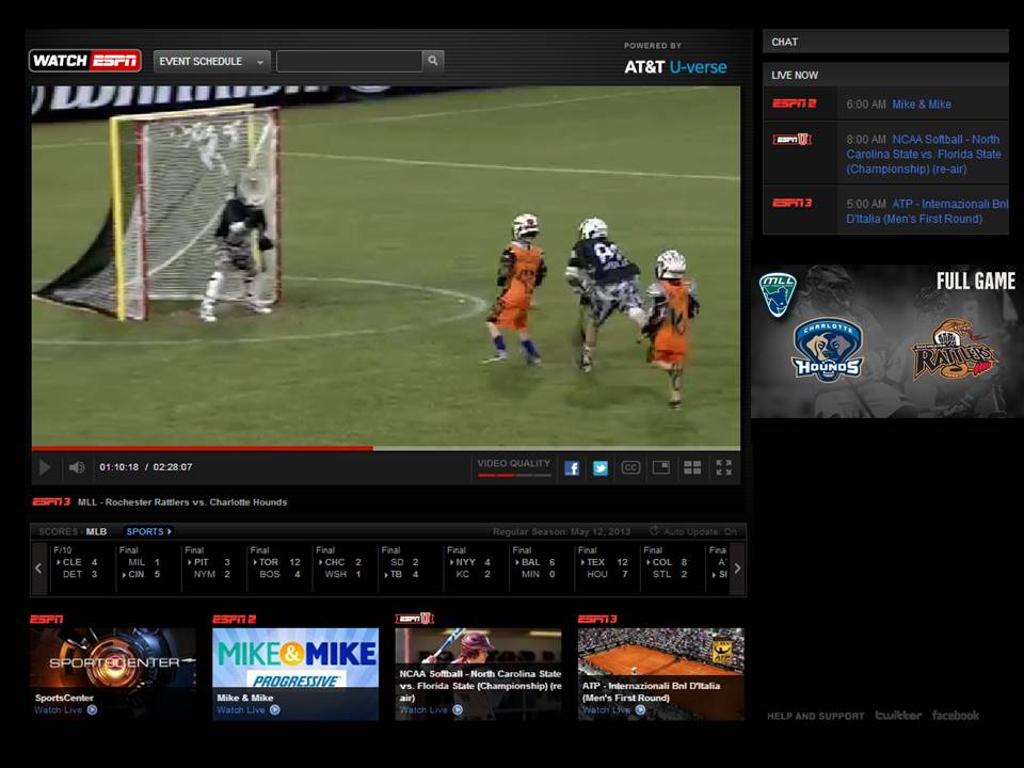Open the MIL vs CIN score

click(x=143, y=563)
